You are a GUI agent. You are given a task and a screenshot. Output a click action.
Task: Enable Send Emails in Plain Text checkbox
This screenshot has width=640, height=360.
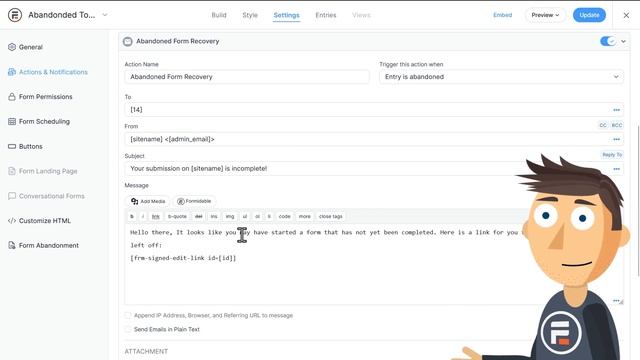pos(128,329)
